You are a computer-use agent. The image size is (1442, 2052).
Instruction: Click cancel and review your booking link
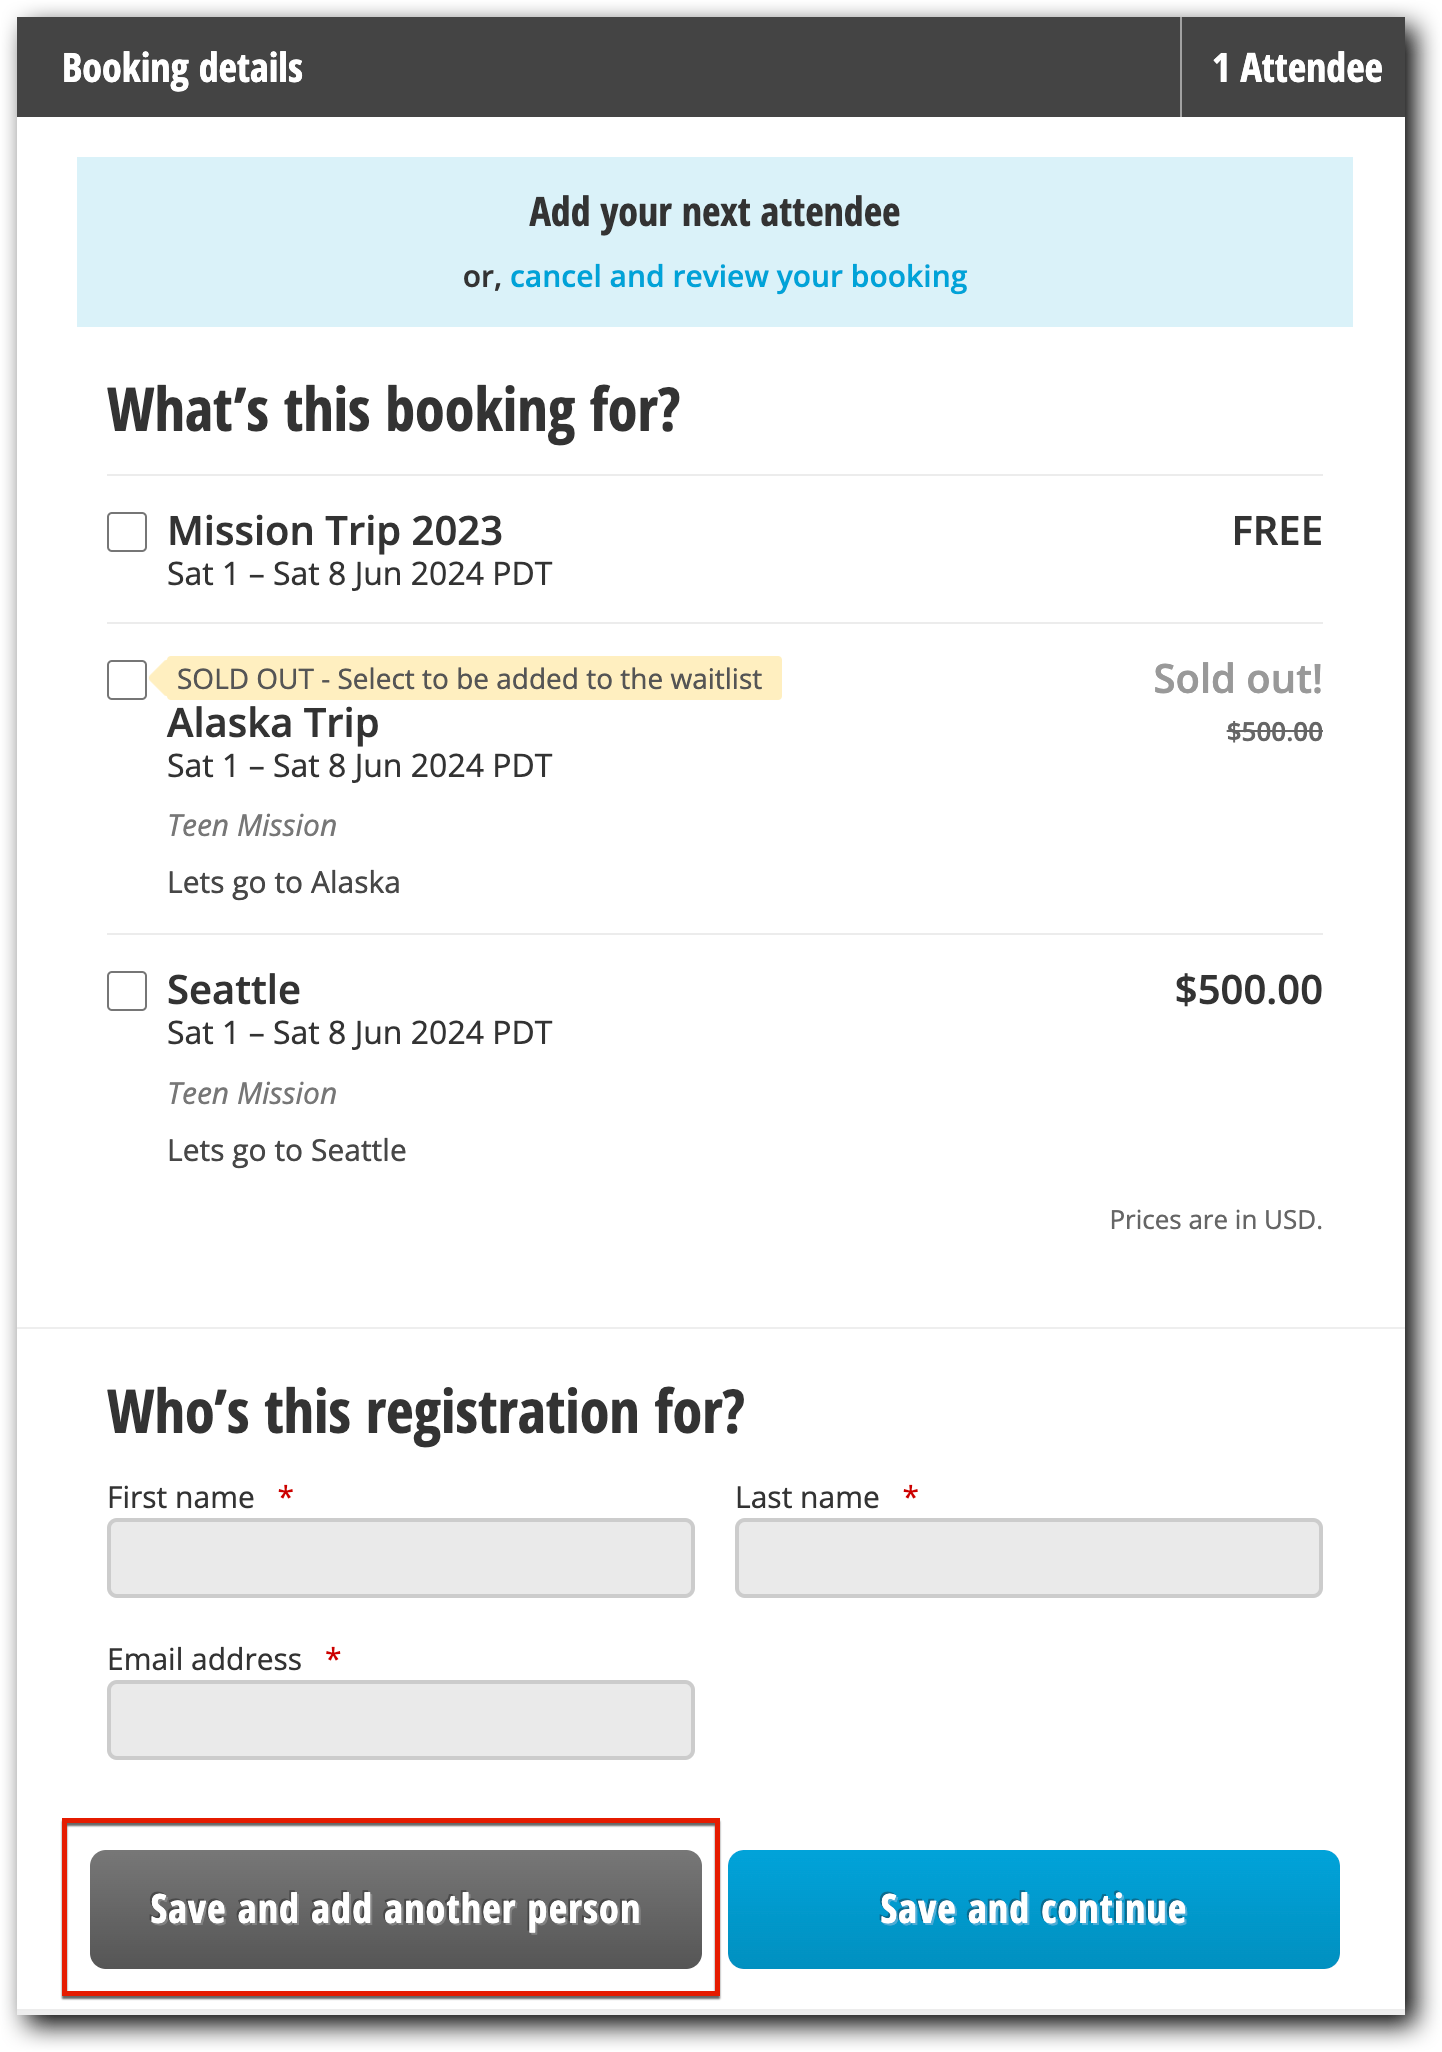pyautogui.click(x=739, y=276)
